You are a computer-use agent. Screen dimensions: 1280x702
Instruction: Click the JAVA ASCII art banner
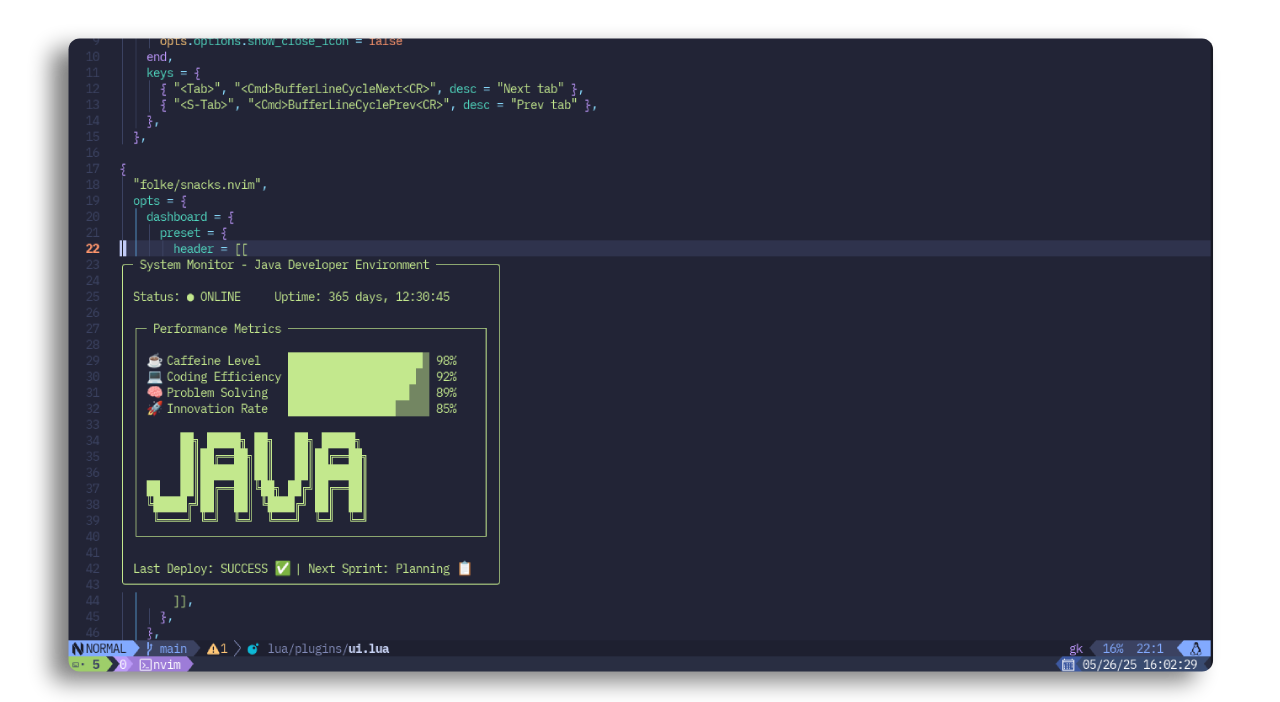[x=257, y=476]
